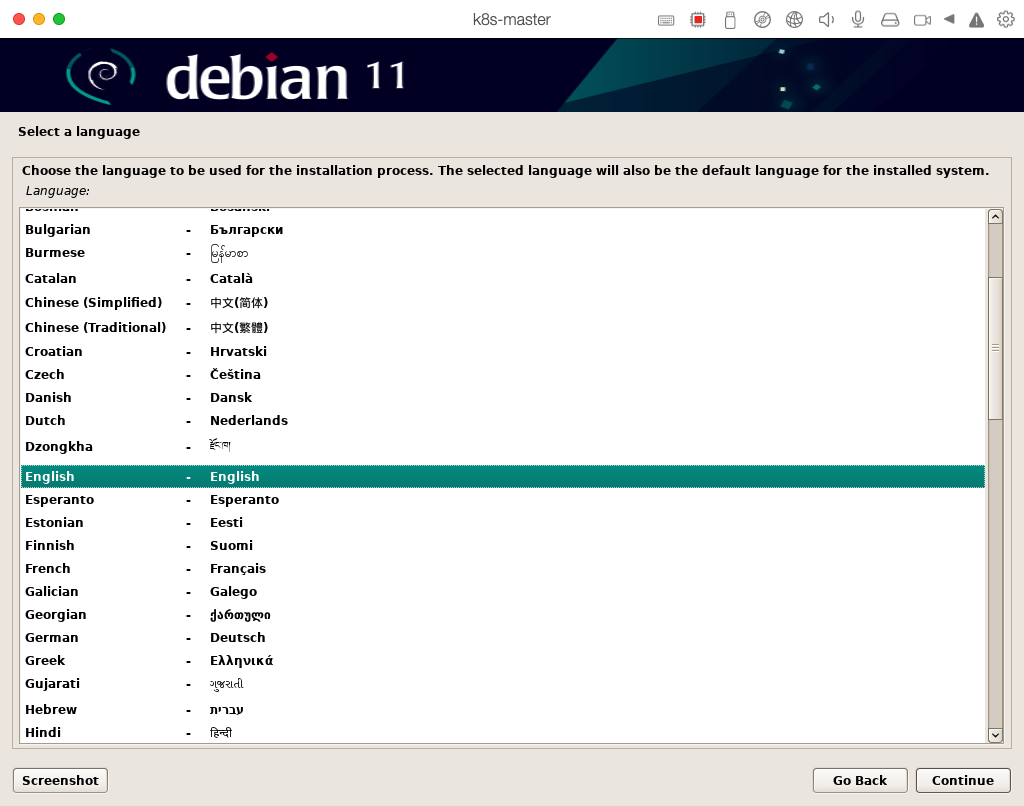This screenshot has width=1024, height=806.
Task: Select Burmese in the language list
Action: (x=502, y=253)
